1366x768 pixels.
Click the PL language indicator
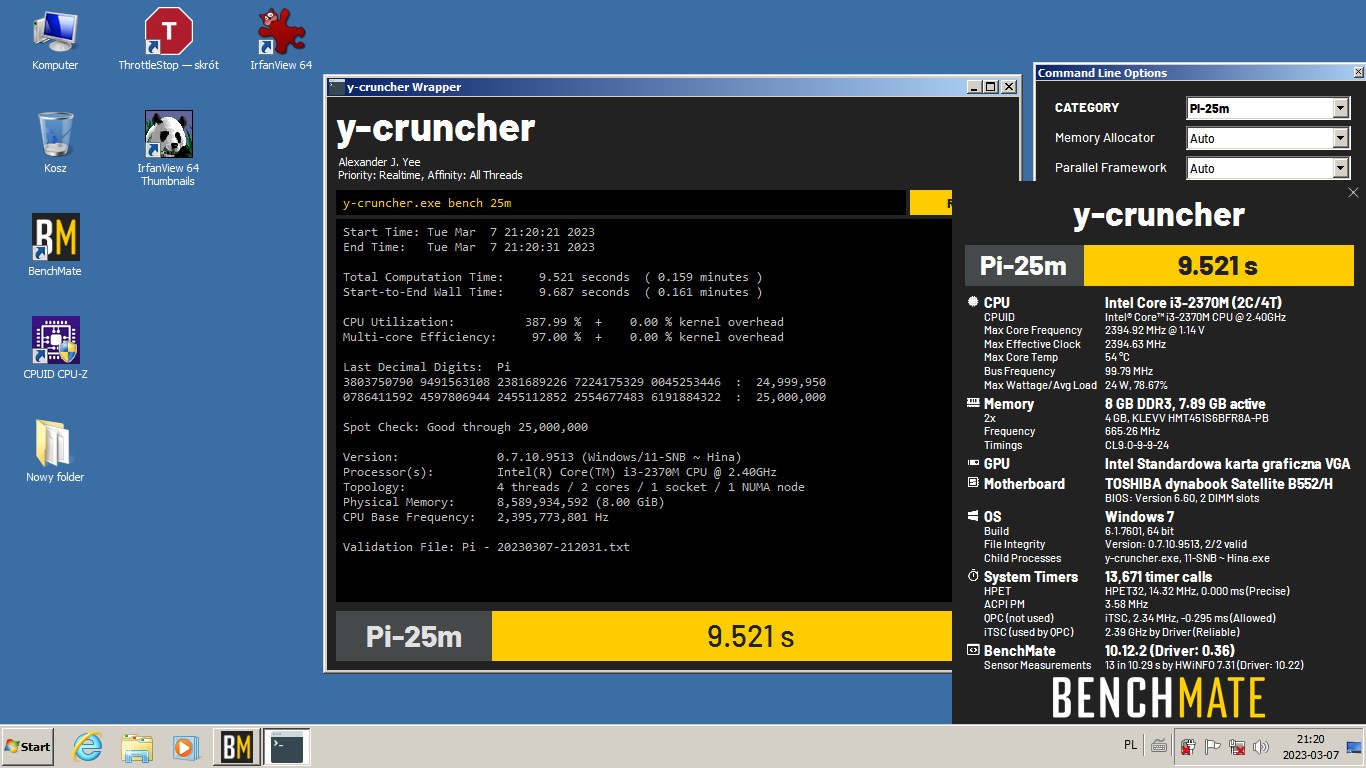coord(1130,745)
